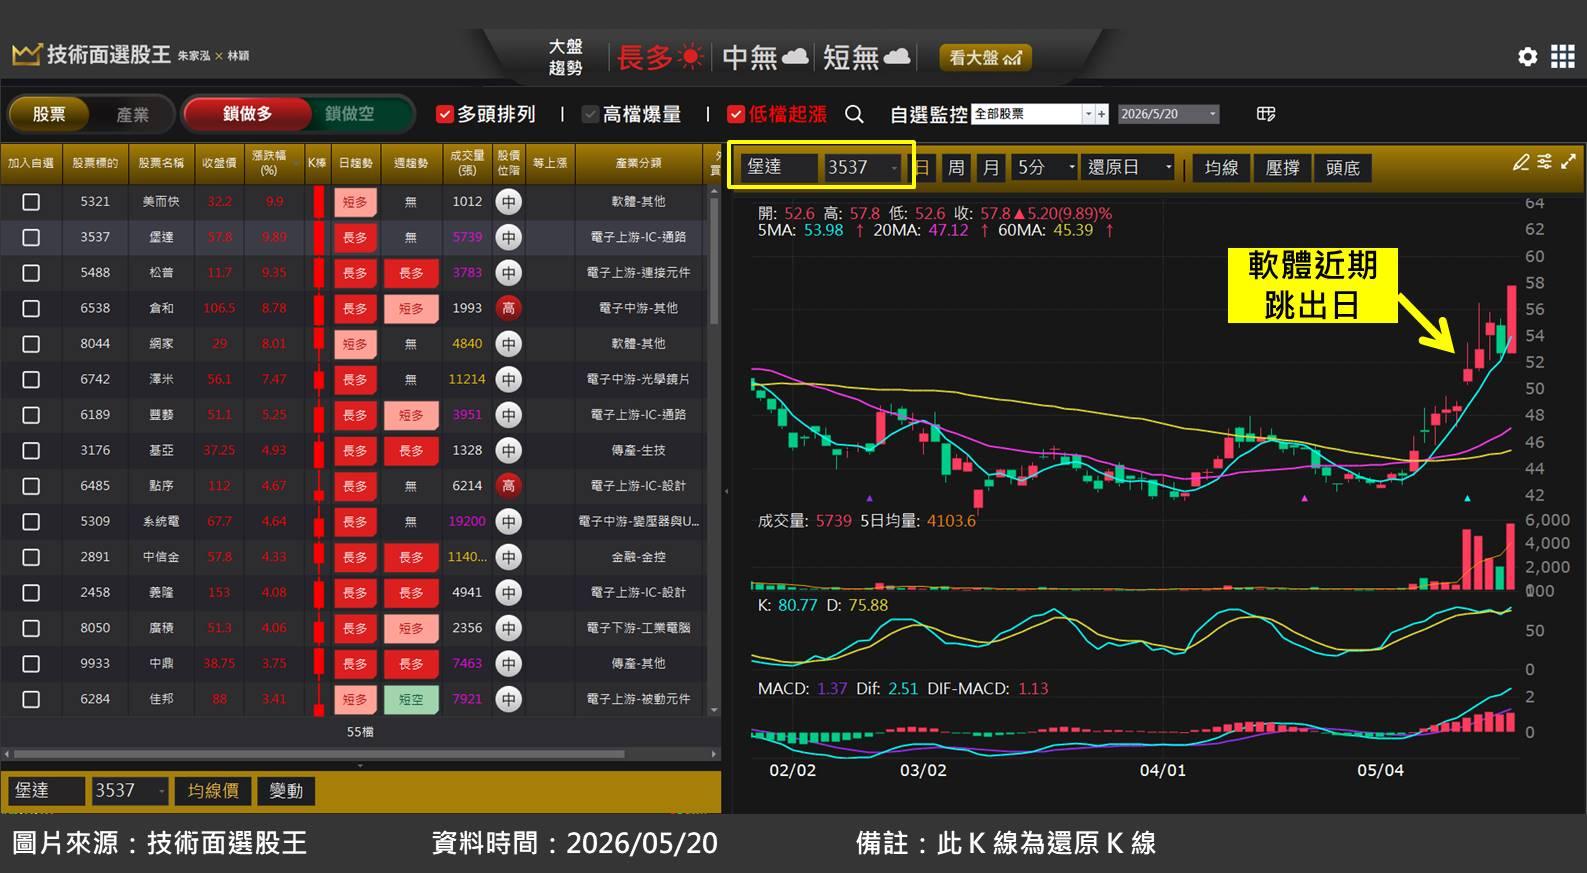
Task: Switch chart to 月 monthly period
Action: click(990, 167)
